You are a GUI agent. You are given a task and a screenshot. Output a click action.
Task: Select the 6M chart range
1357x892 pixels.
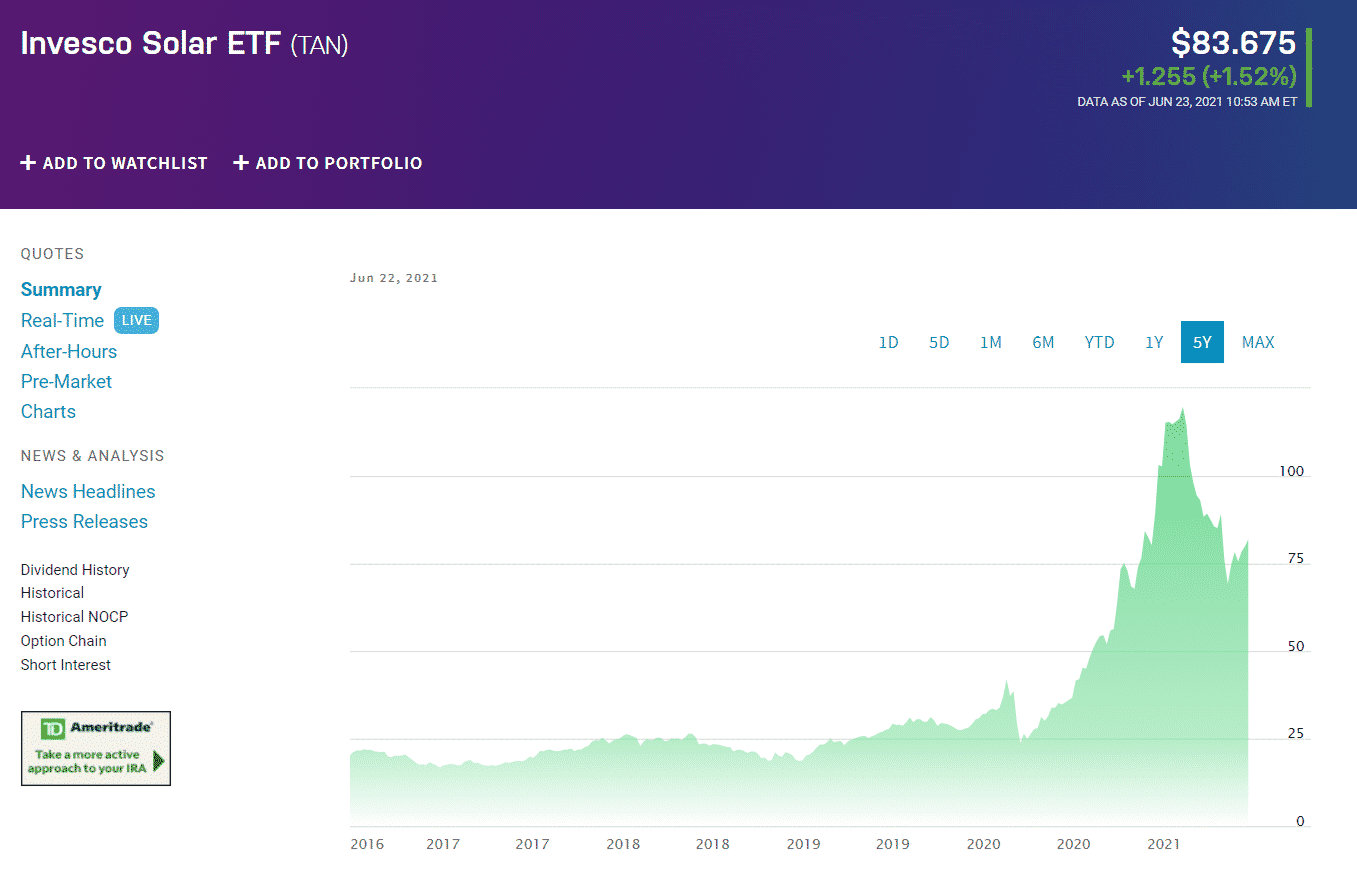[x=1043, y=342]
